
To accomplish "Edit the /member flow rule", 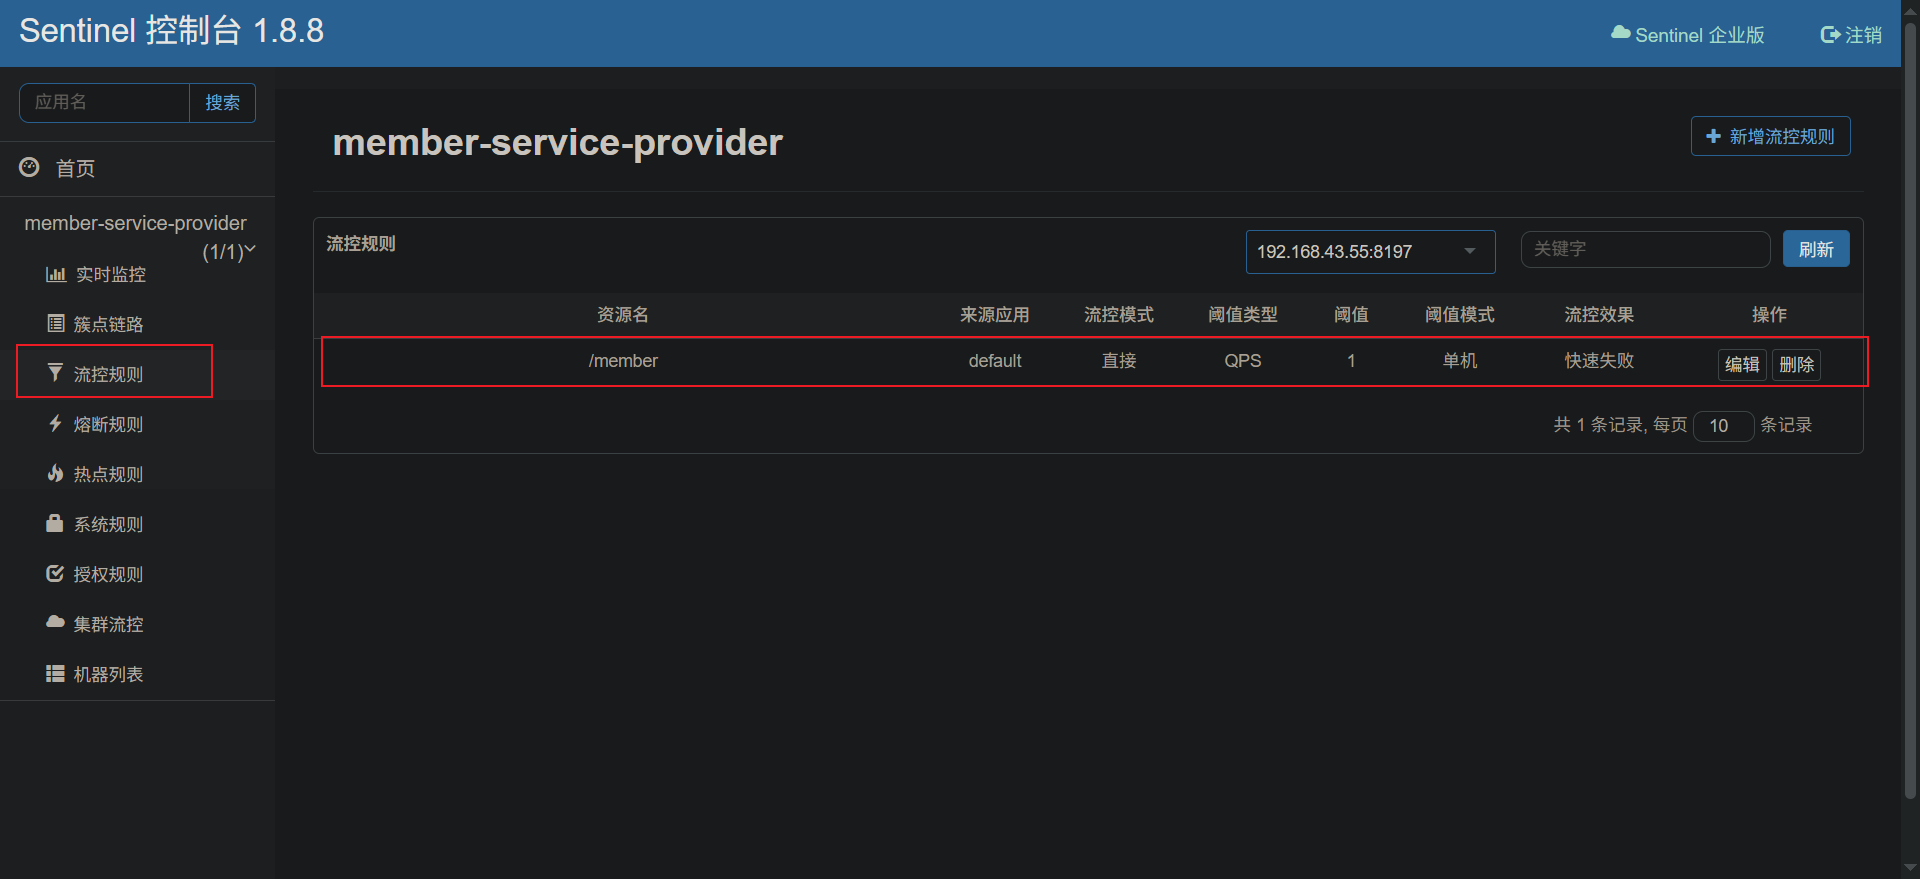I will point(1741,364).
